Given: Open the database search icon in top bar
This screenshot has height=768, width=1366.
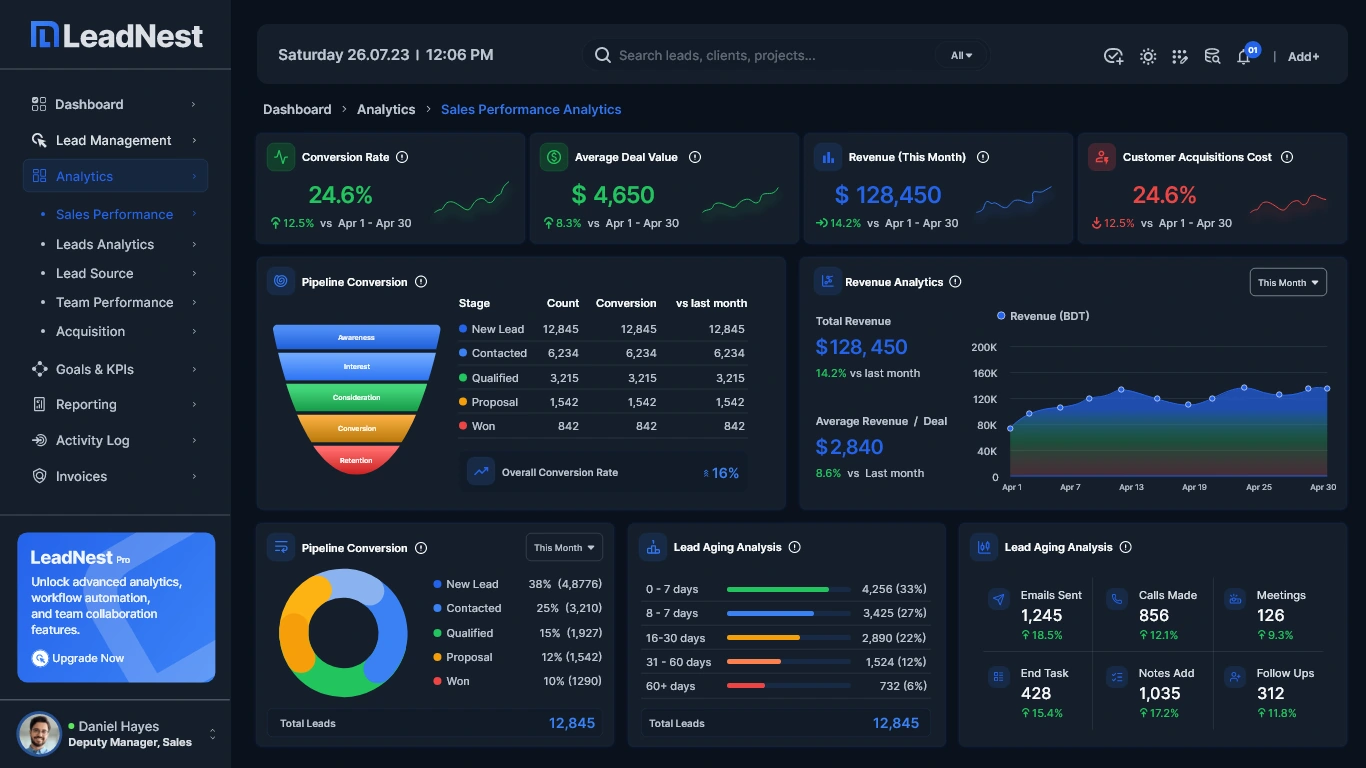Looking at the screenshot, I should click(1212, 56).
